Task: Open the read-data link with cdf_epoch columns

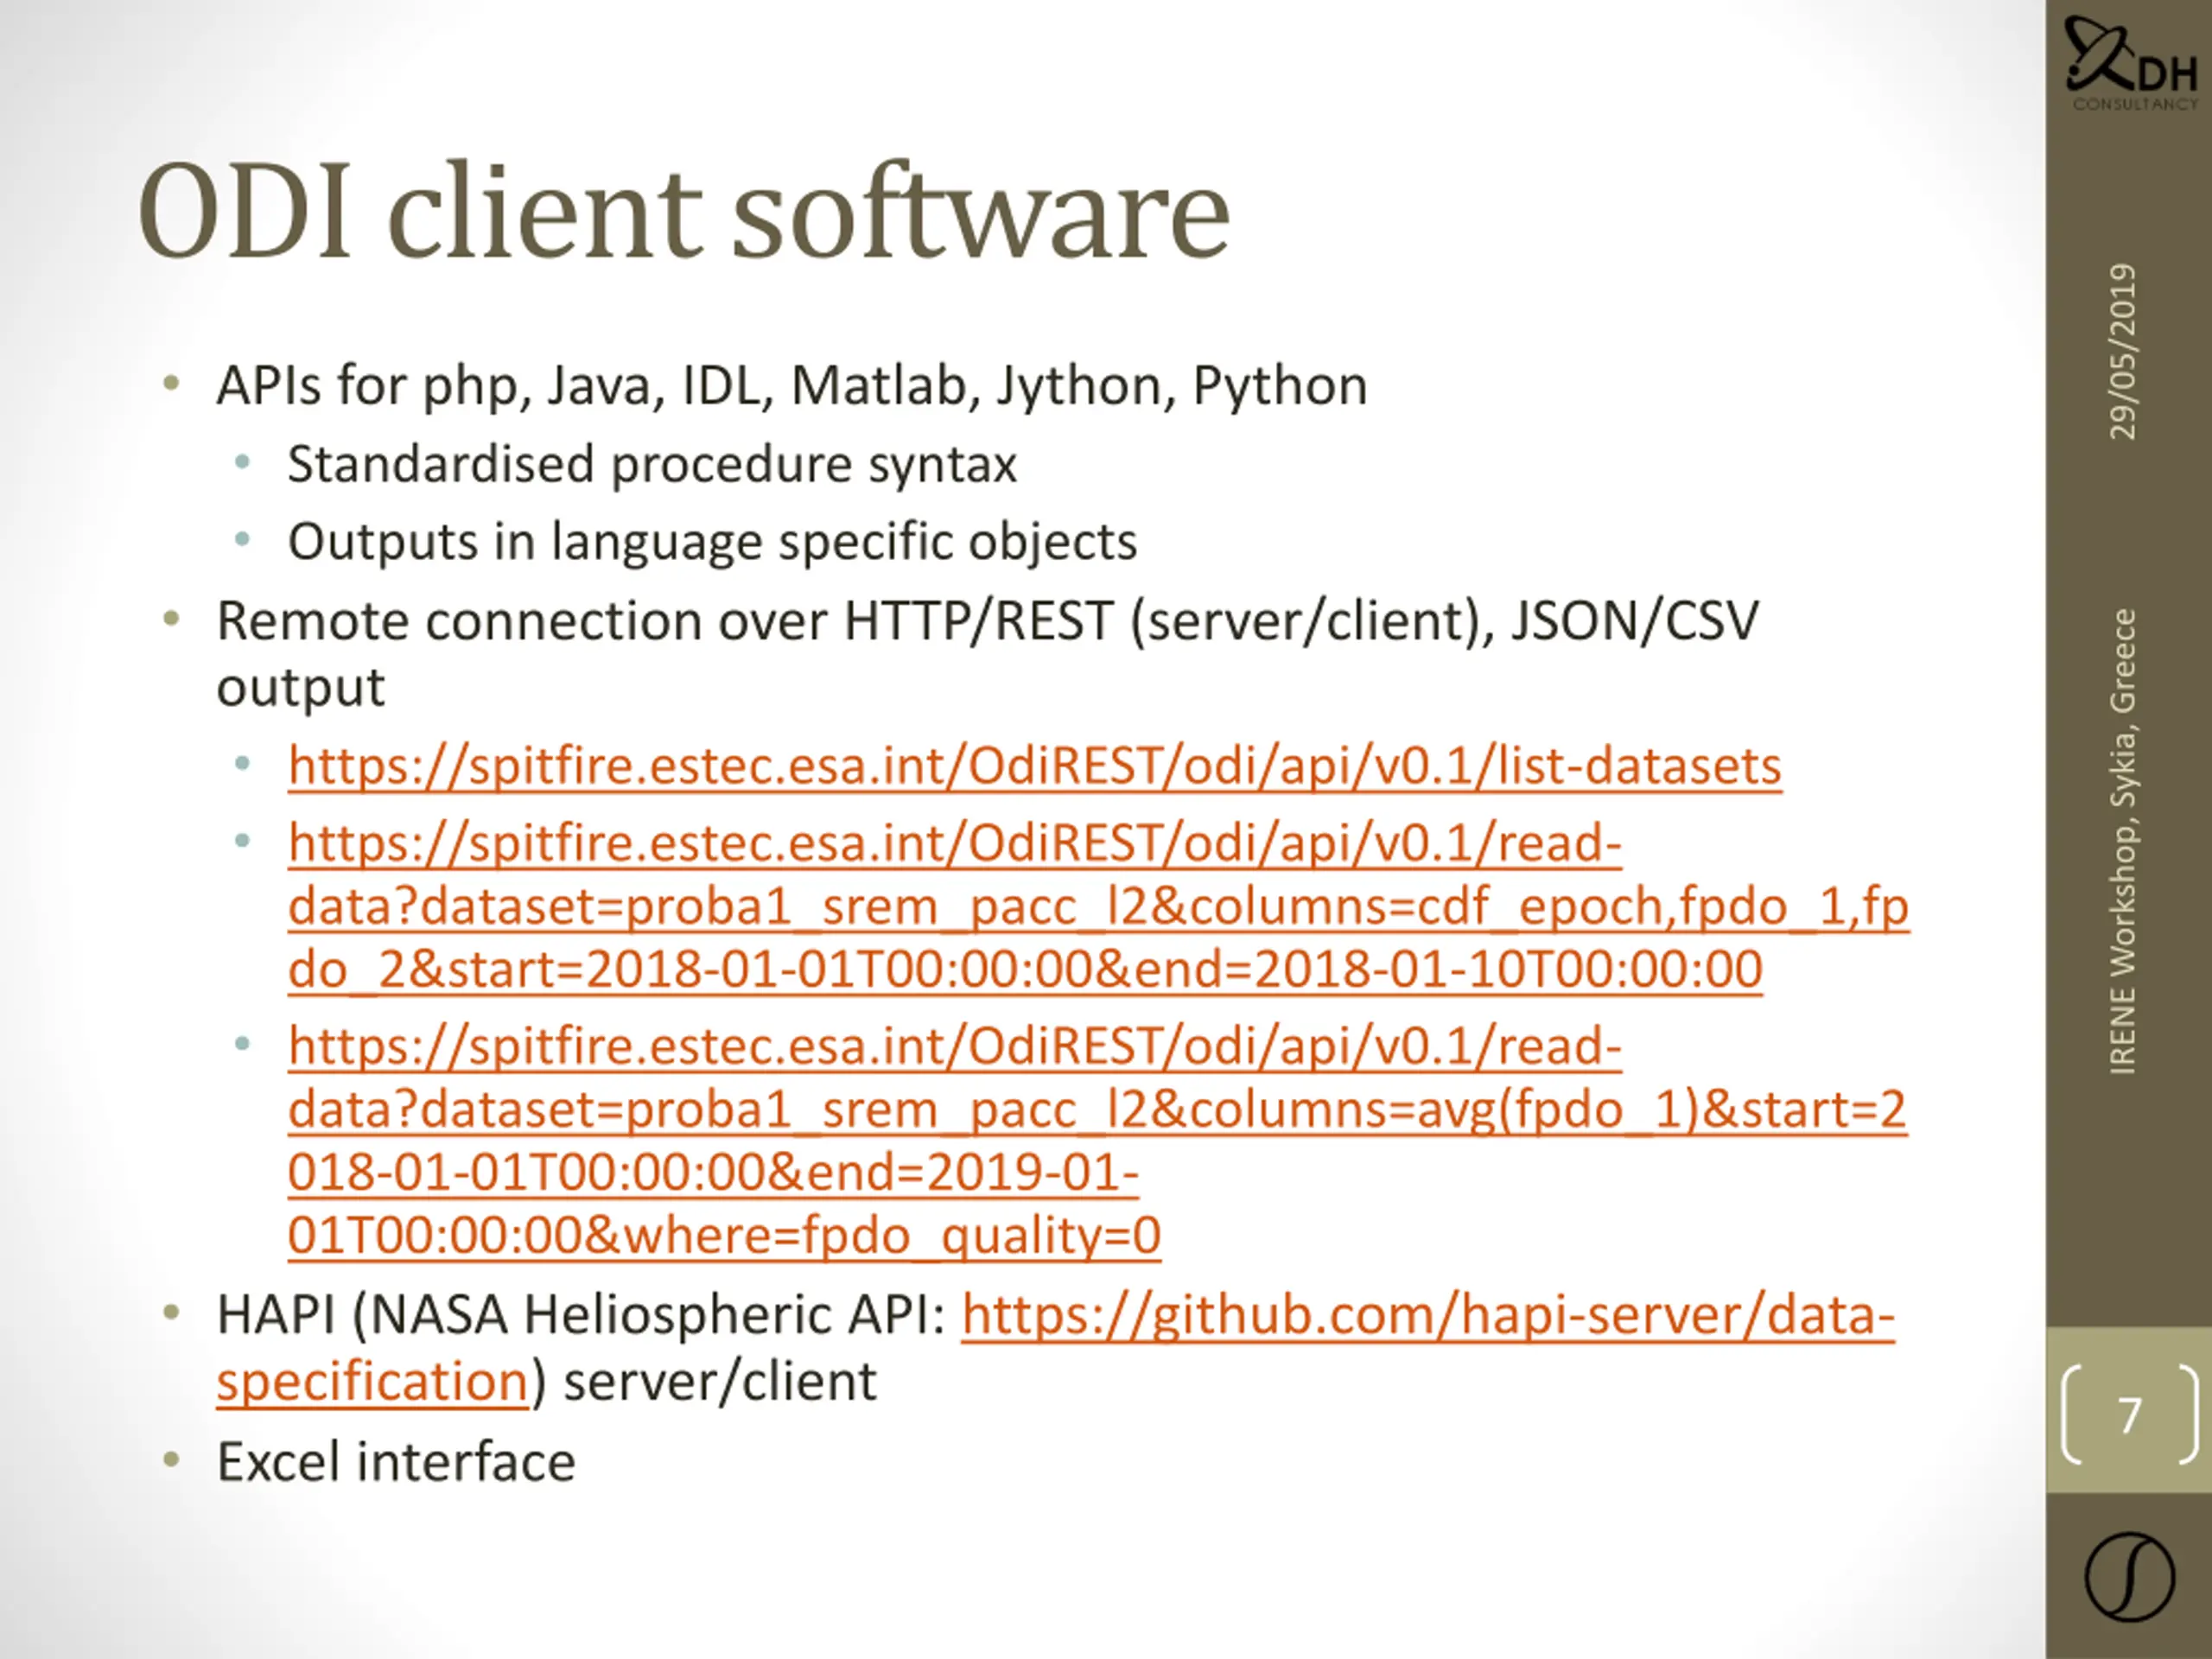Action: pyautogui.click(x=1098, y=907)
